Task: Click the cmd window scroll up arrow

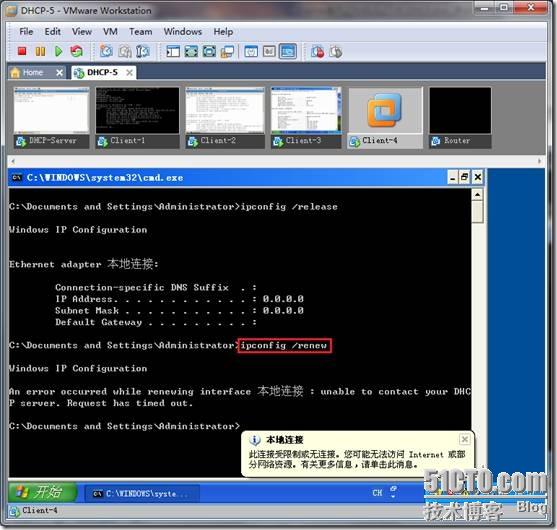Action: pyautogui.click(x=477, y=195)
